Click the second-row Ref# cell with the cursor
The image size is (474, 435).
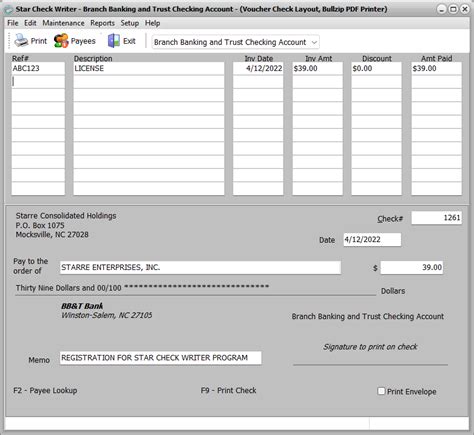[38, 82]
